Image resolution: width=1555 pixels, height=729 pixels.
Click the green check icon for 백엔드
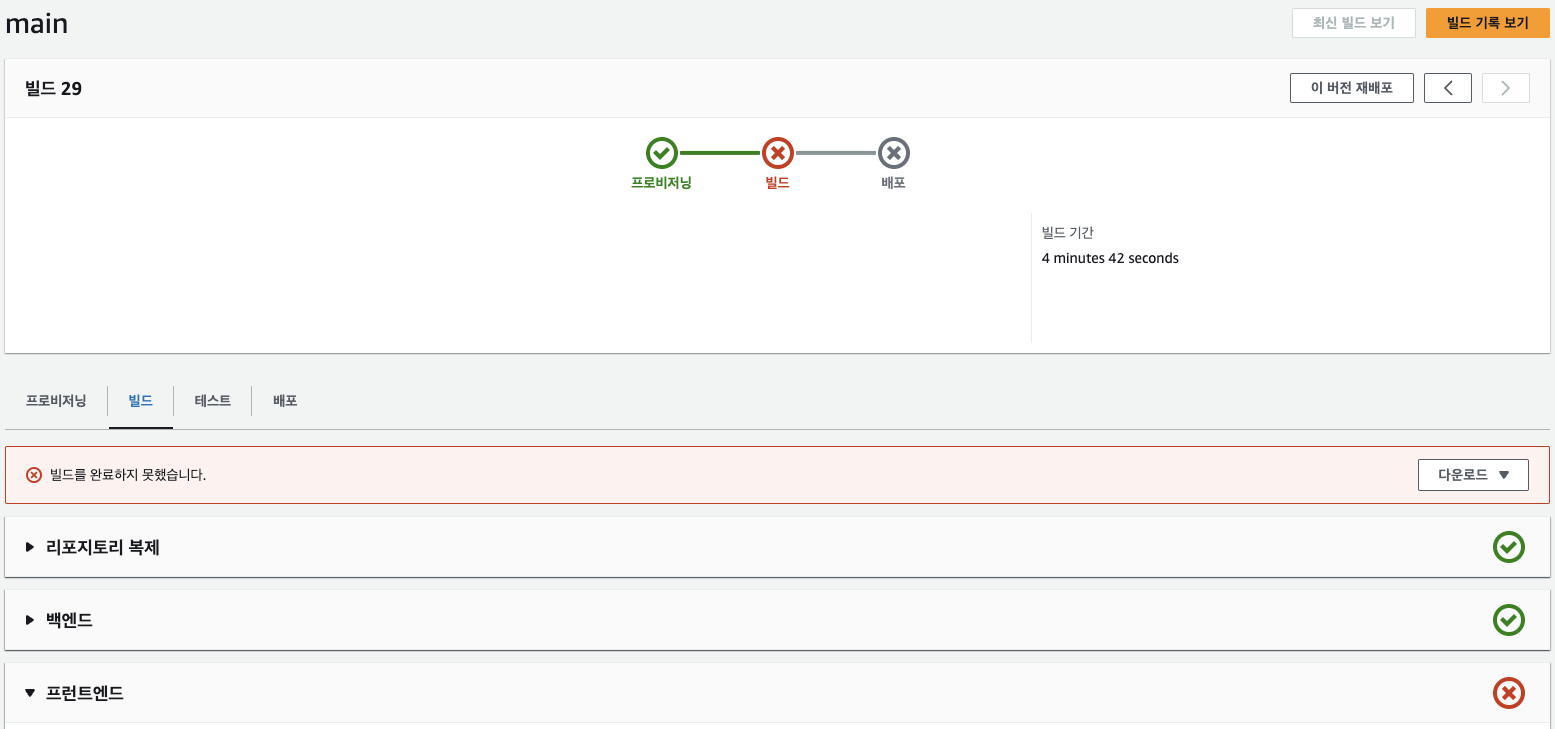point(1509,620)
